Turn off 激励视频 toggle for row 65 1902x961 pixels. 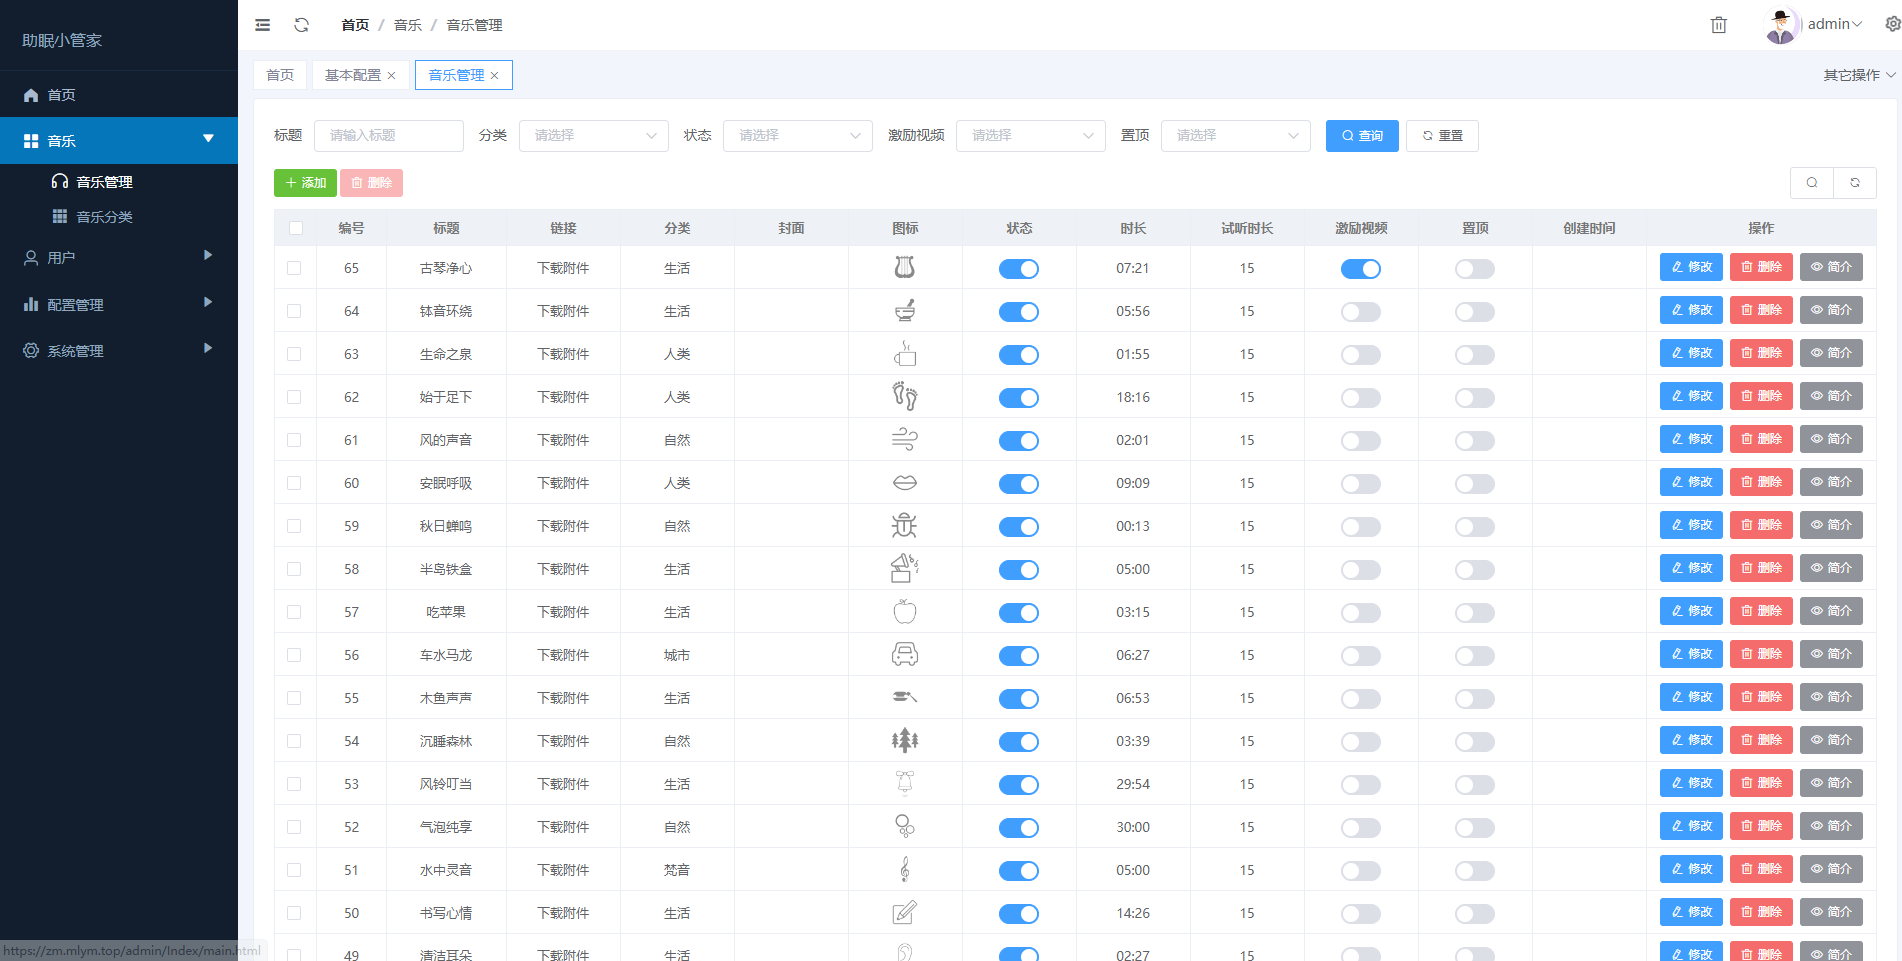1360,269
